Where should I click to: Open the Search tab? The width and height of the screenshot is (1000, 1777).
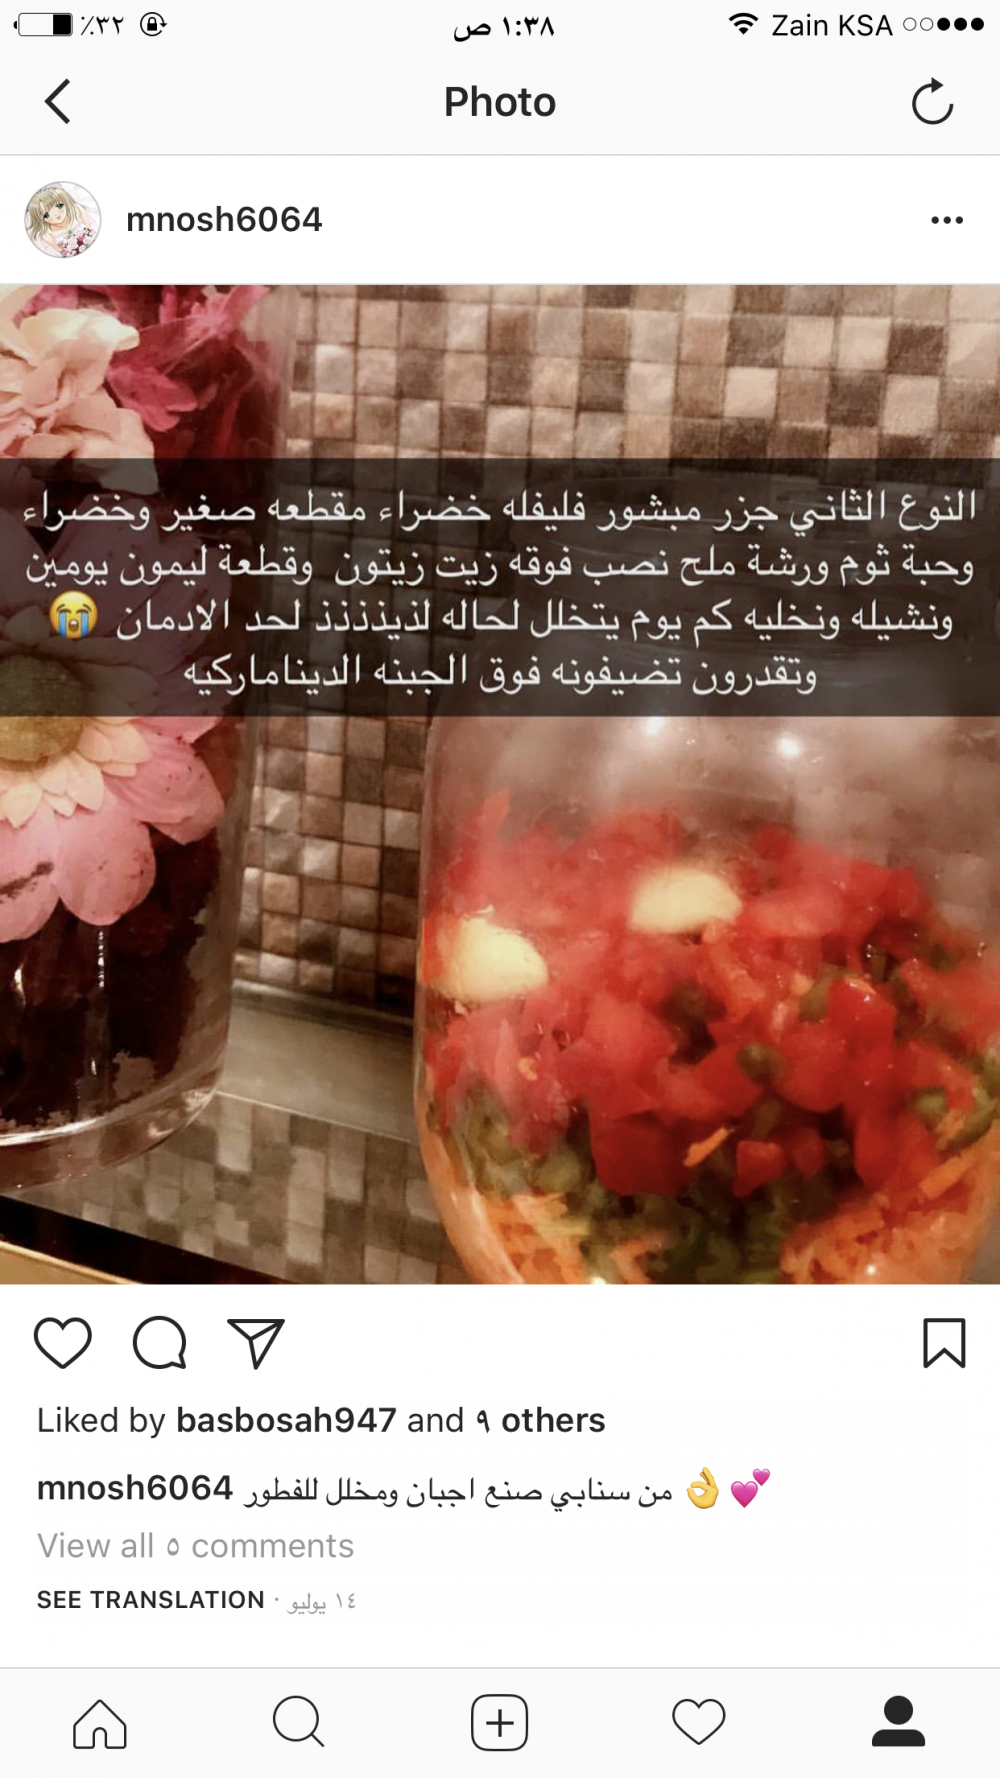point(299,1723)
